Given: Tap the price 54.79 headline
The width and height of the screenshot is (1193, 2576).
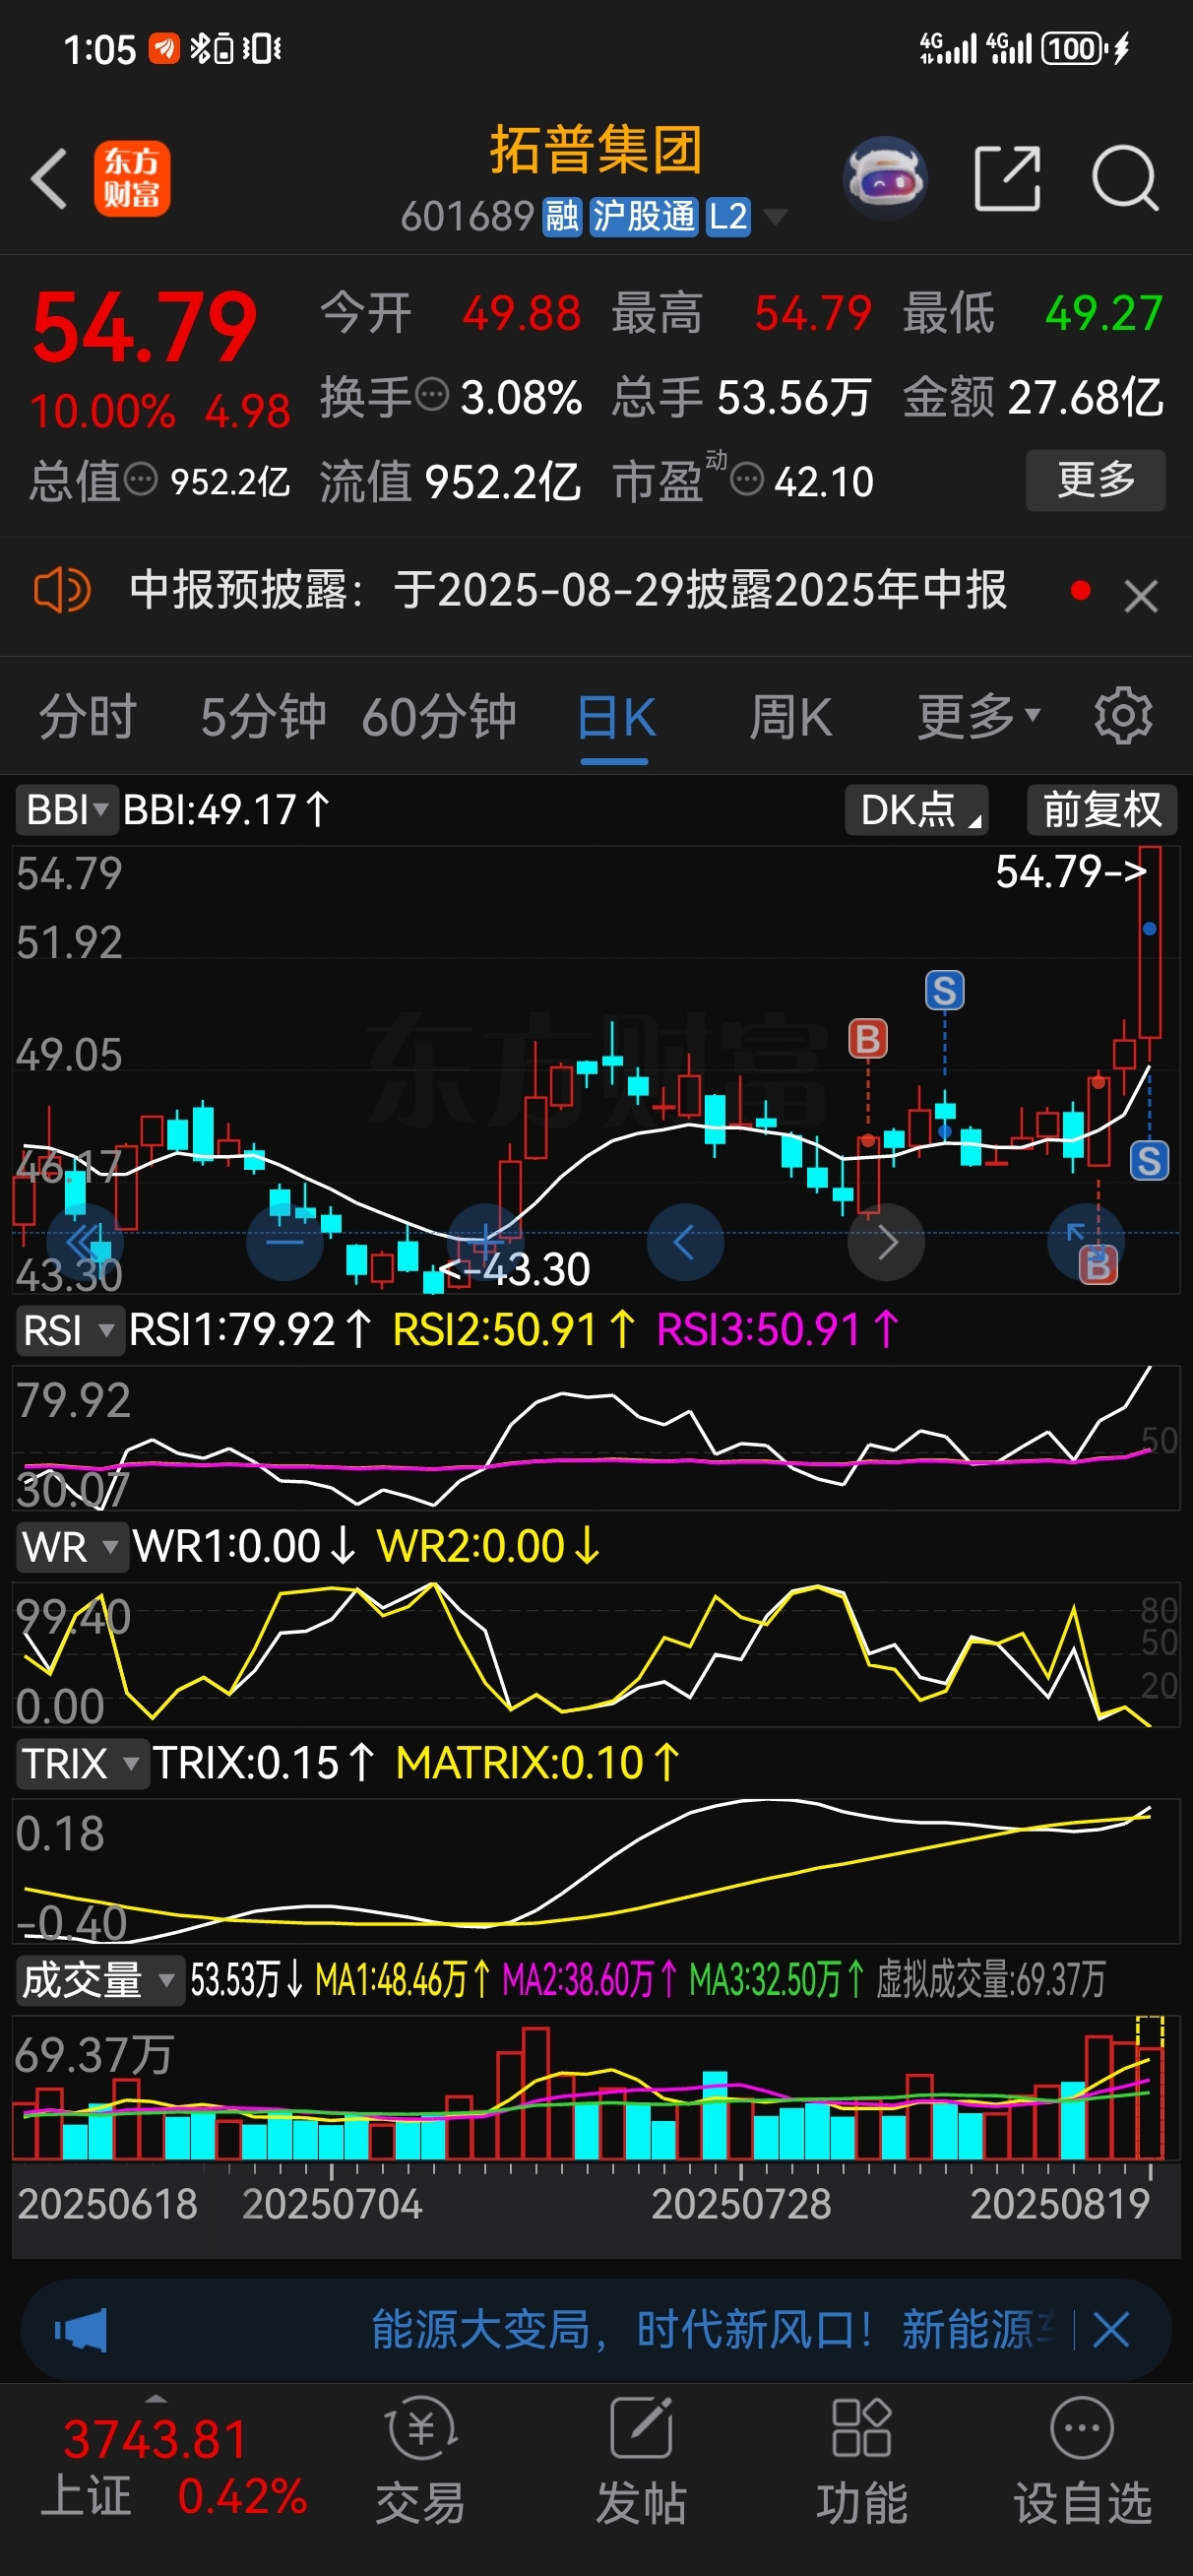Looking at the screenshot, I should coord(145,327).
